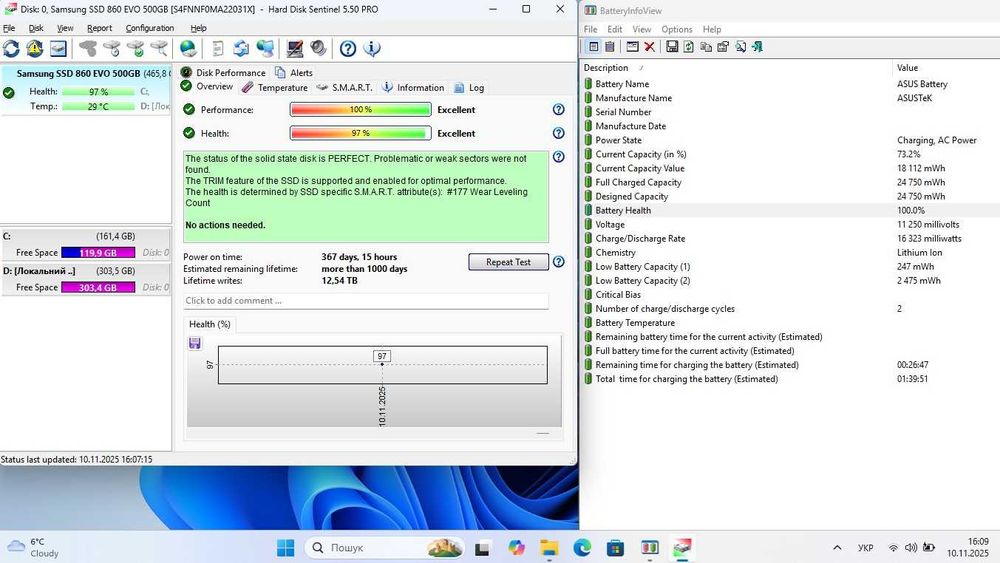Screen dimensions: 1000x563
Task: Click the Repeat Test button
Action: (508, 262)
